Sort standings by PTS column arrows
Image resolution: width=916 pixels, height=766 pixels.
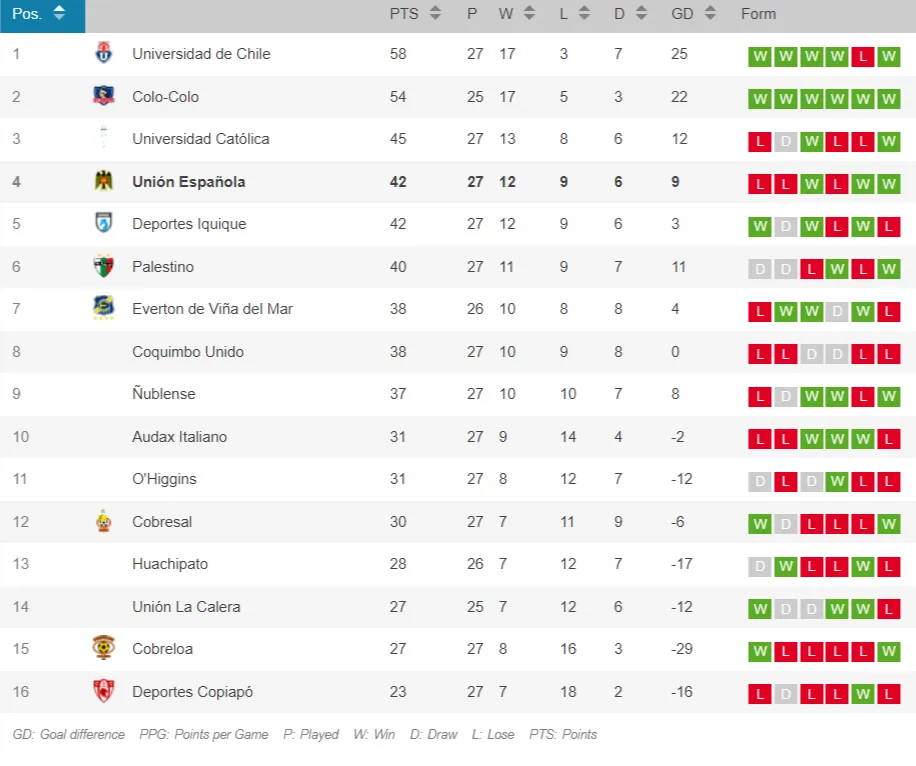tap(435, 14)
